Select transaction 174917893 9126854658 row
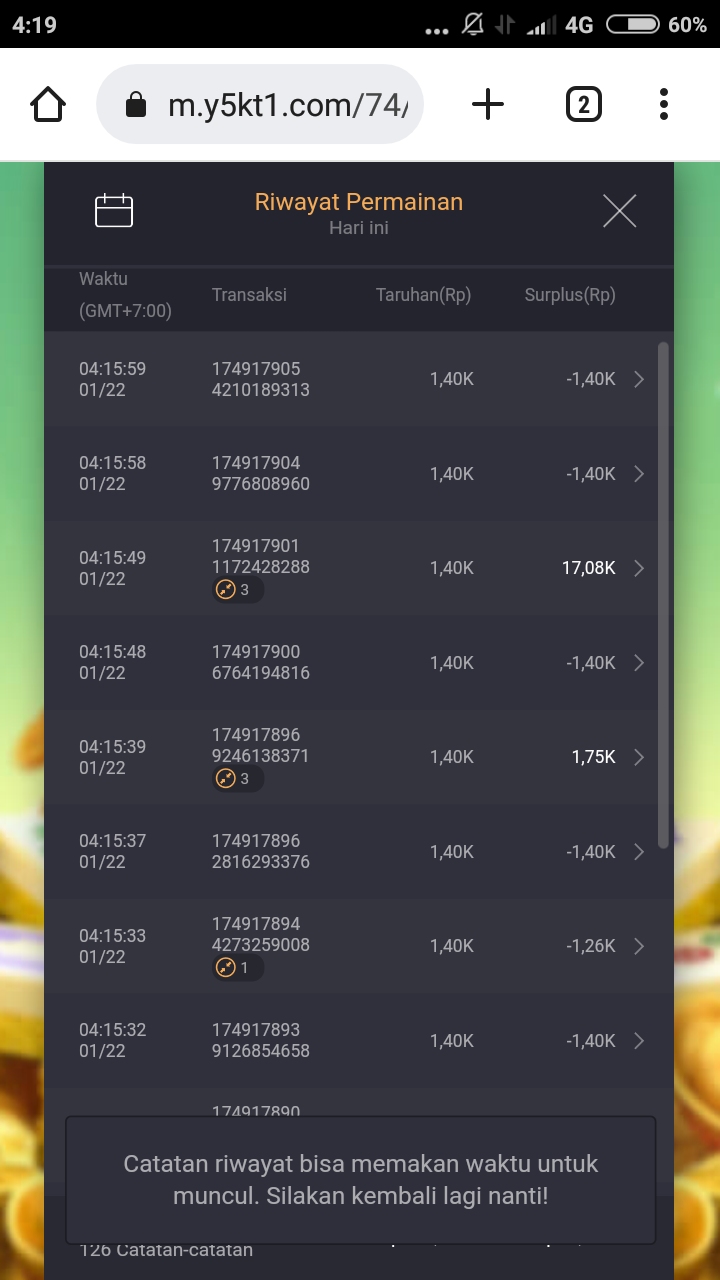 pyautogui.click(x=260, y=1040)
